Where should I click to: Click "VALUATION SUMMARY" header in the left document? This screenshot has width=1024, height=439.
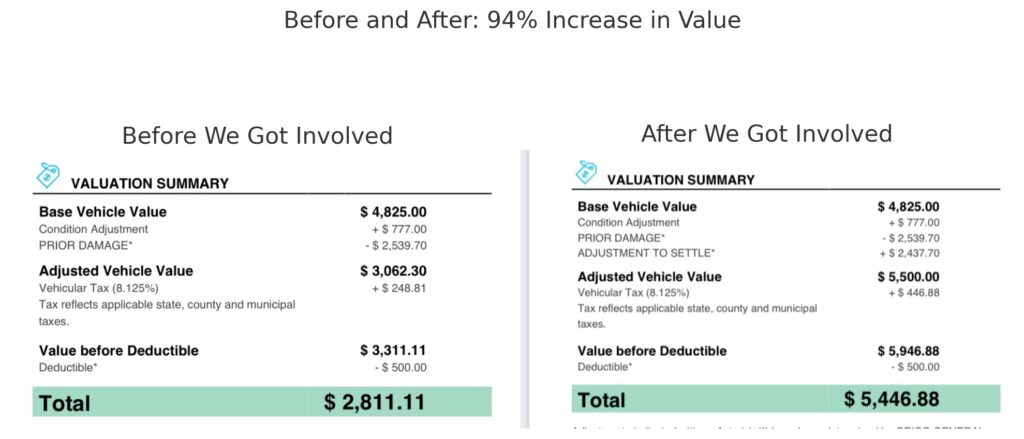coord(150,184)
